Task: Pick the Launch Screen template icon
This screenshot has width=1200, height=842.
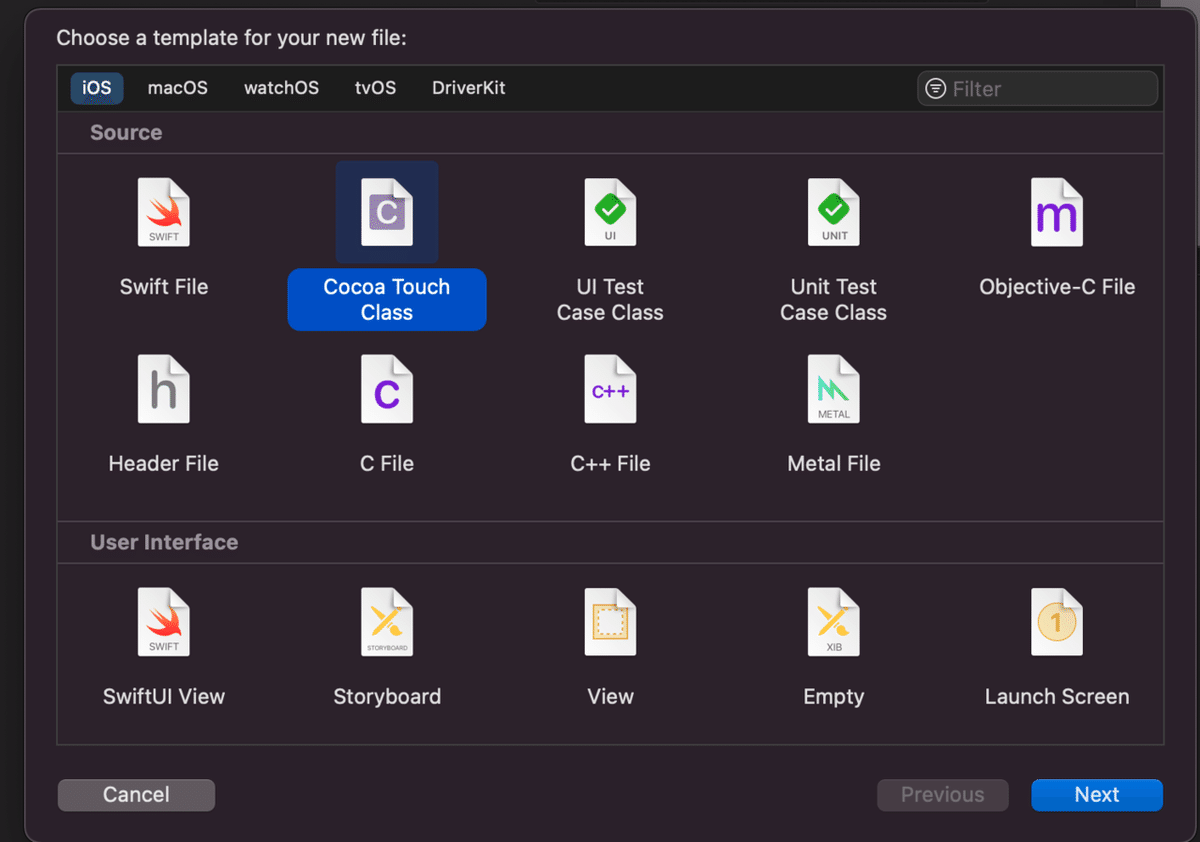Action: click(x=1057, y=622)
